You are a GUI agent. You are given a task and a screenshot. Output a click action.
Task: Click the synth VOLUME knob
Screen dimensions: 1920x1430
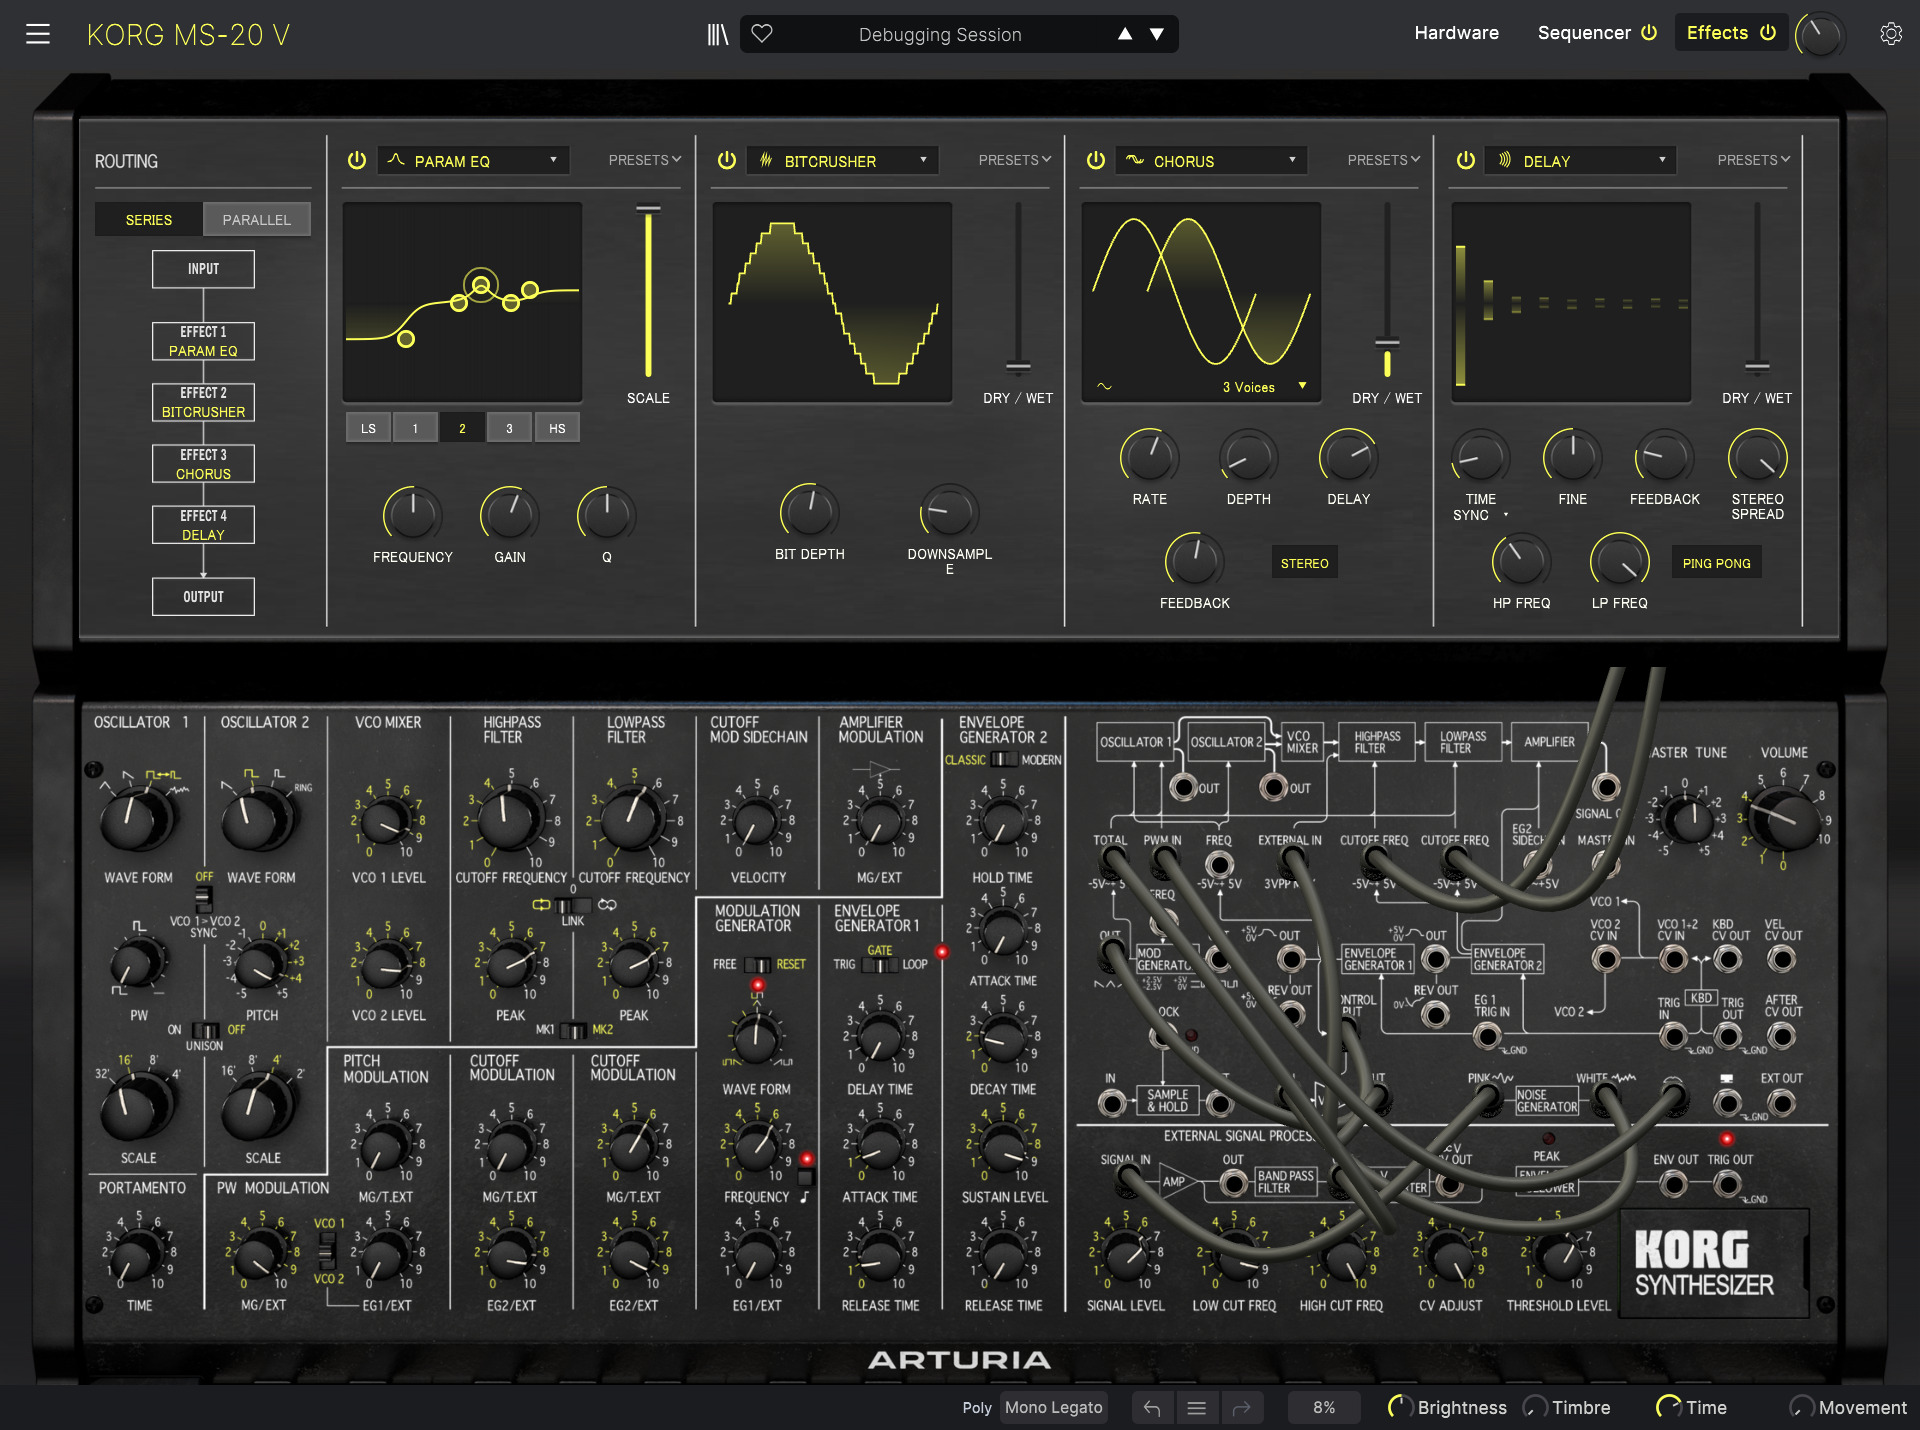(x=1783, y=818)
